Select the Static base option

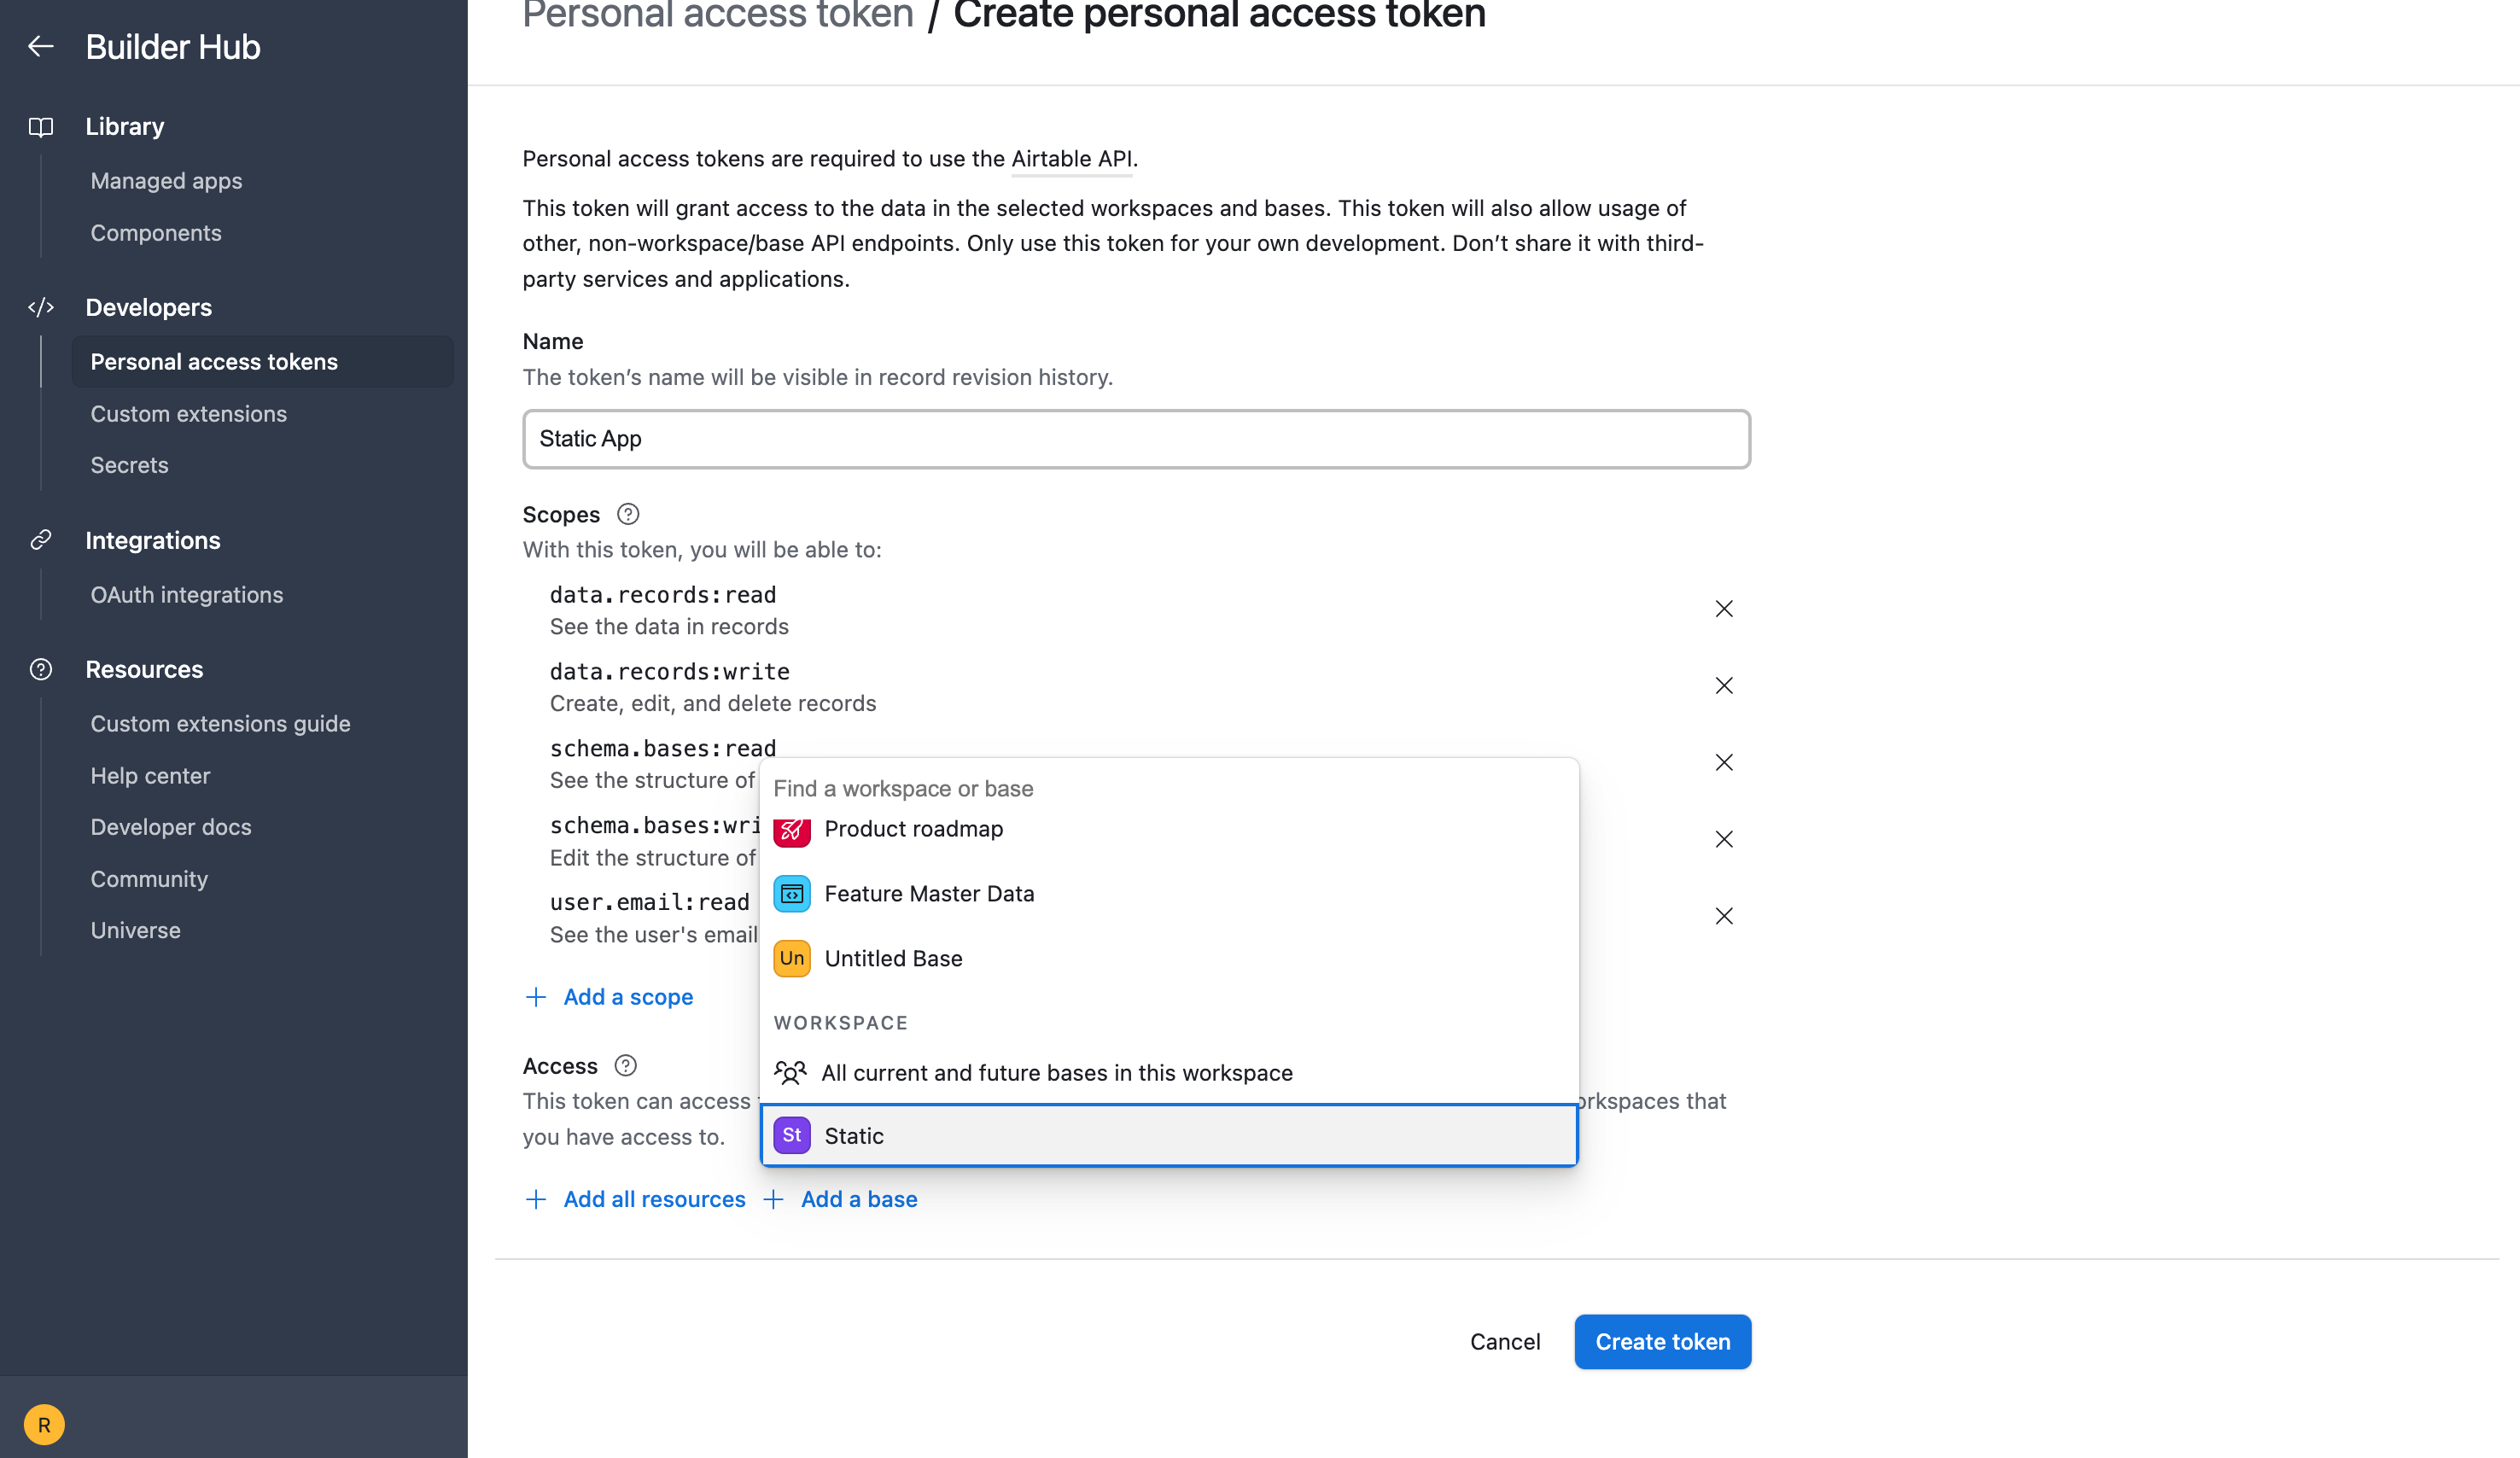point(1168,1135)
